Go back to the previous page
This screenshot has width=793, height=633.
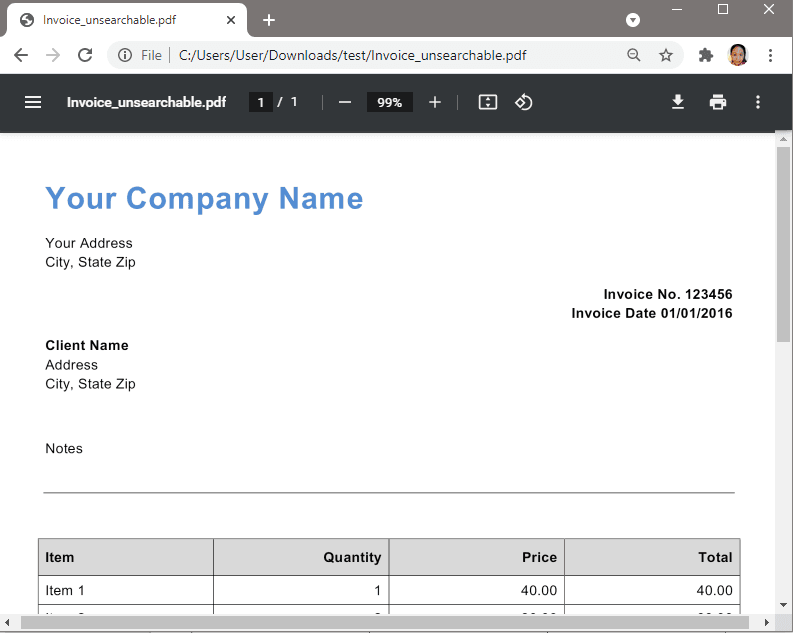coord(21,56)
